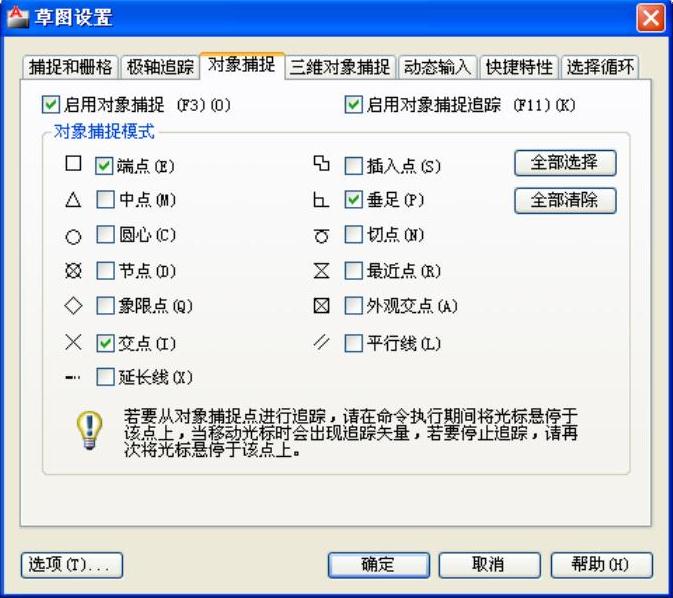
Task: Click the endpoint square snap marker icon
Action: [73, 165]
